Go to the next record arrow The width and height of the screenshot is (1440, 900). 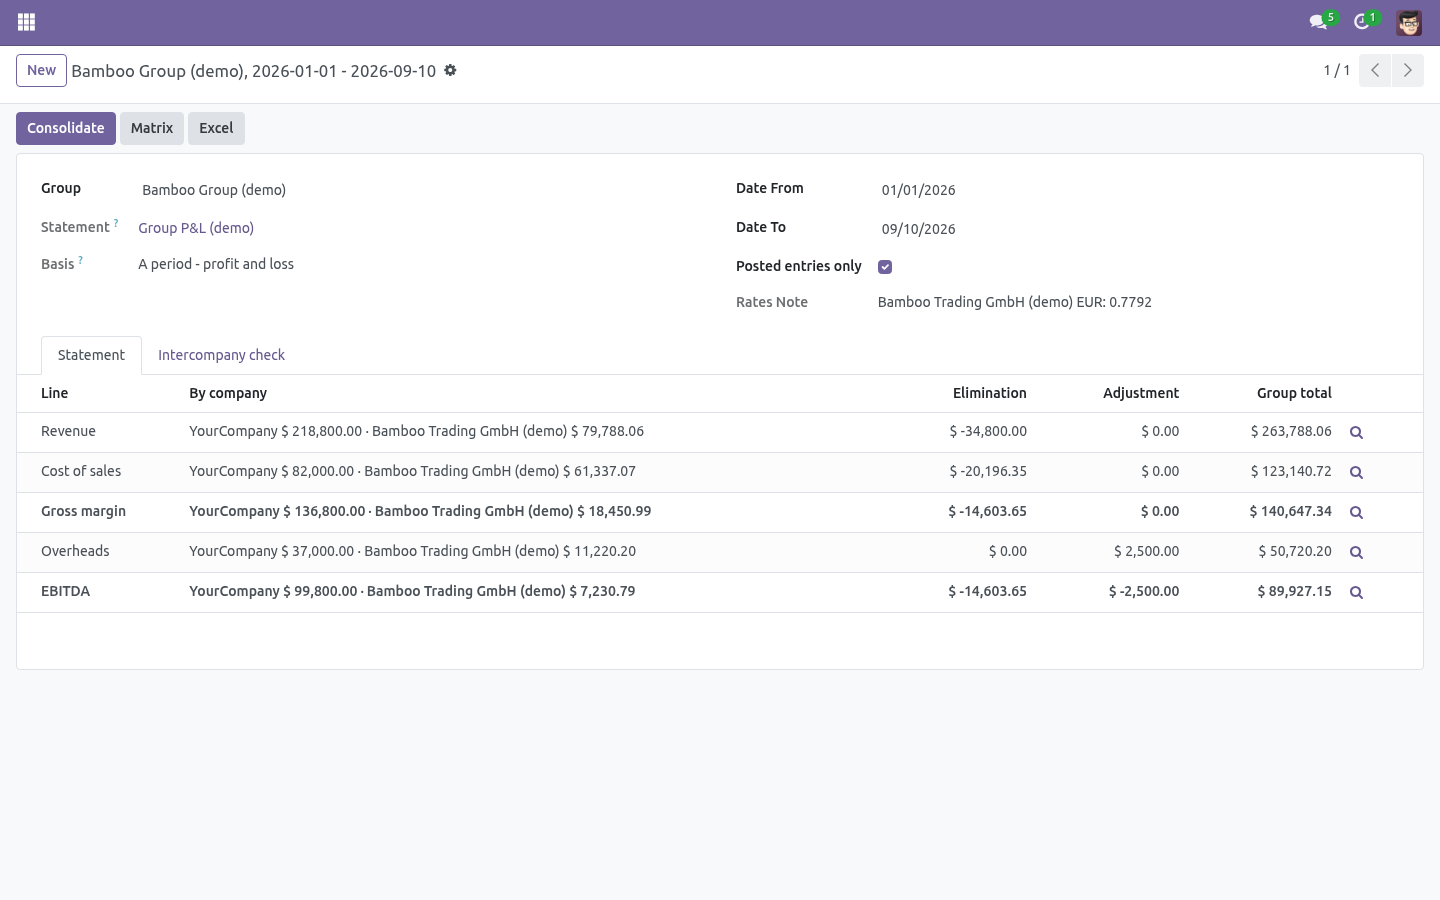click(1407, 70)
